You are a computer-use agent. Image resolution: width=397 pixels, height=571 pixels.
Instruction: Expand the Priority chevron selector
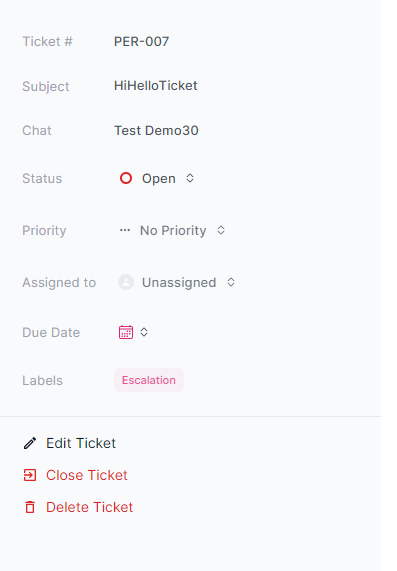(221, 230)
